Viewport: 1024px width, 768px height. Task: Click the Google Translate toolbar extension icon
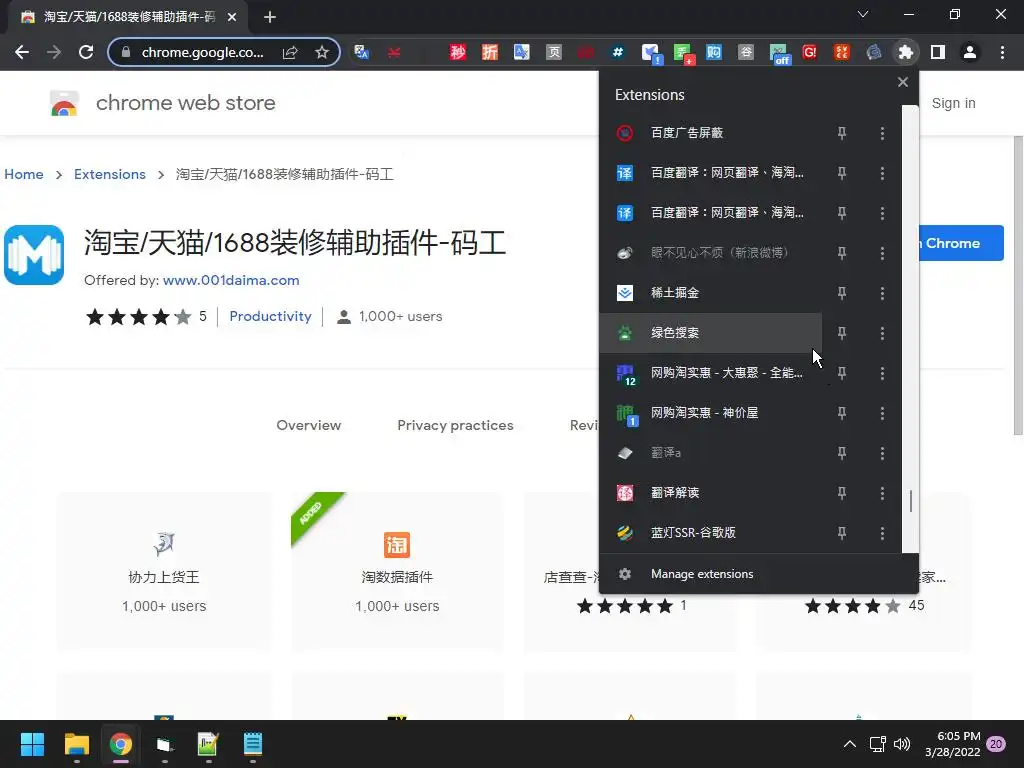[x=361, y=52]
